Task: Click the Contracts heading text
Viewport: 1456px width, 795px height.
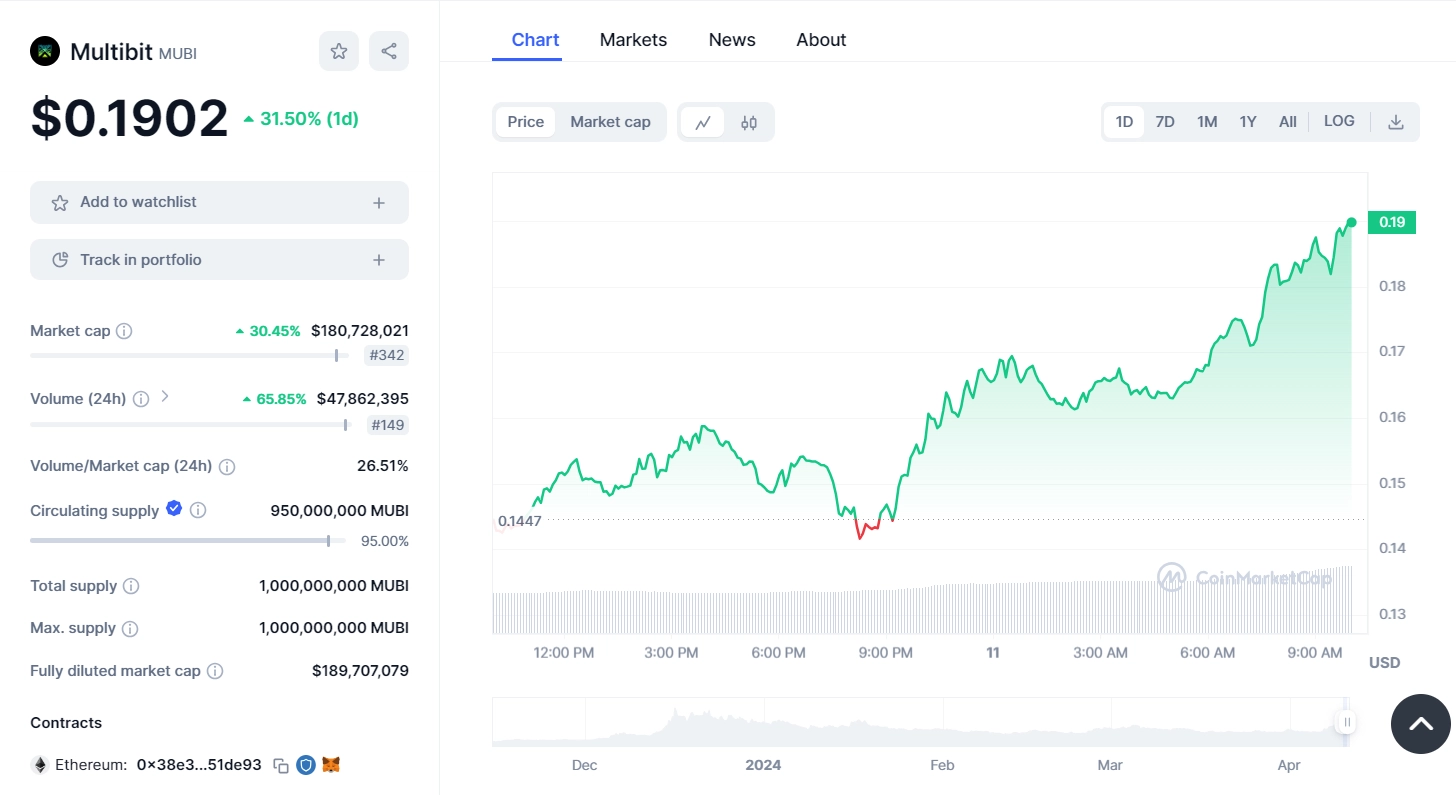Action: click(x=66, y=723)
